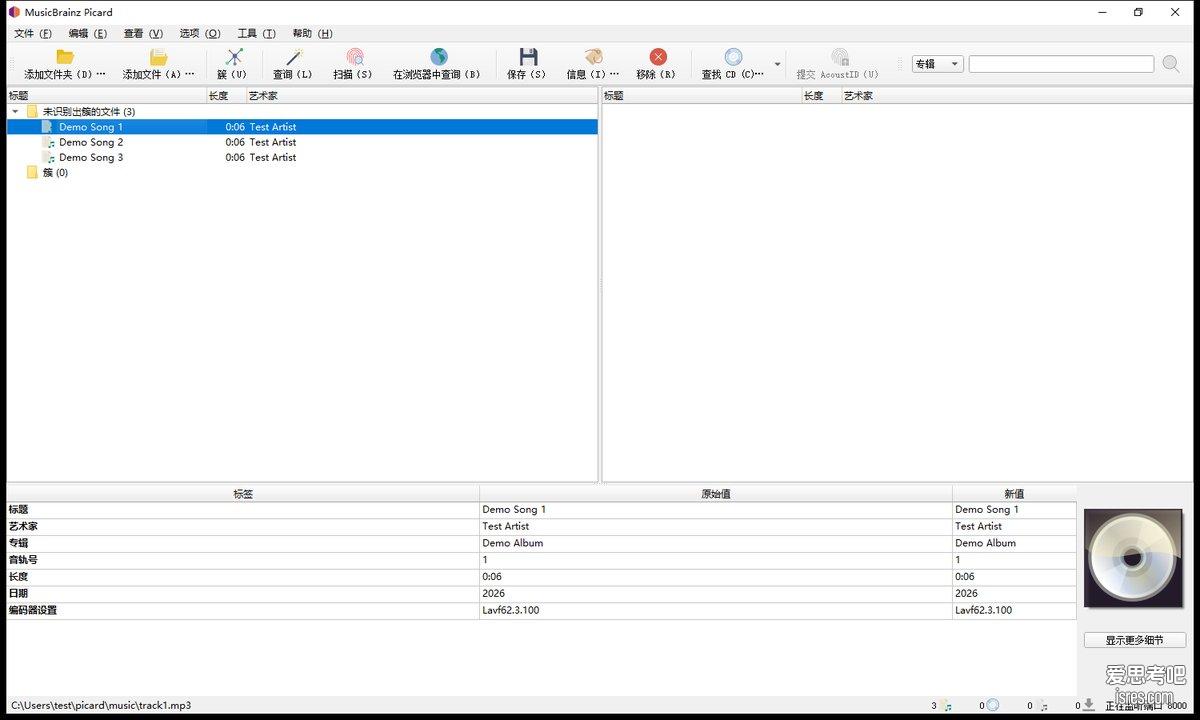Open the 工具 (T) menu
This screenshot has width=1200, height=720.
257,33
